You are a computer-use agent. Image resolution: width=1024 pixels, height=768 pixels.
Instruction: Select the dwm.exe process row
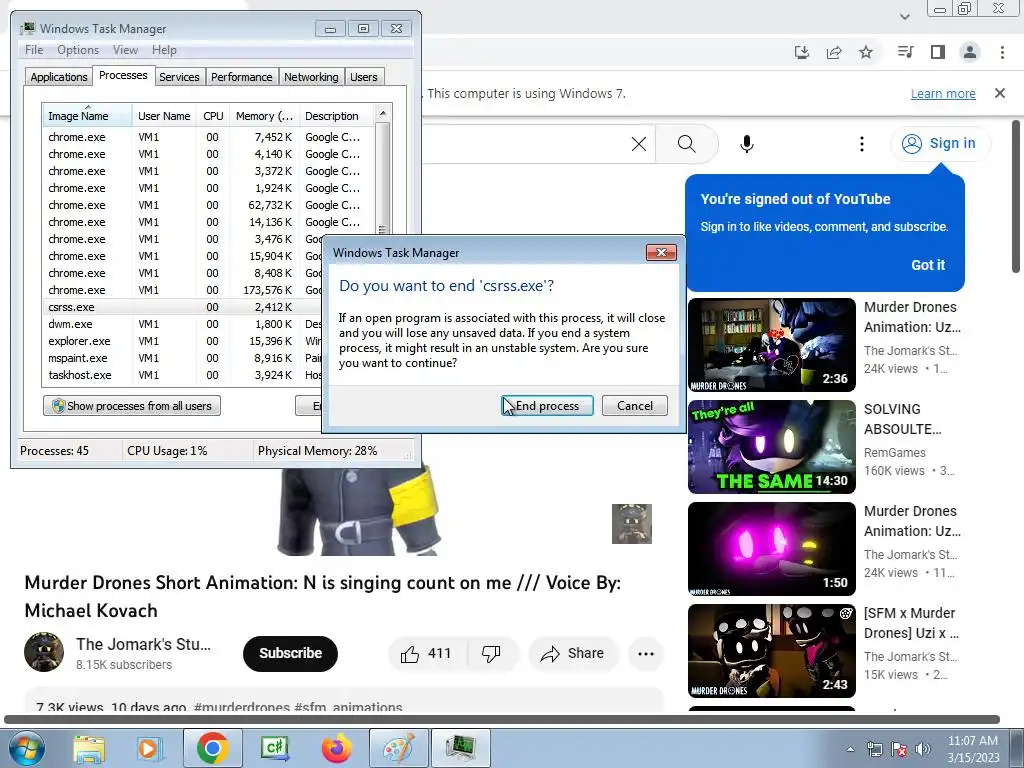(x=183, y=324)
